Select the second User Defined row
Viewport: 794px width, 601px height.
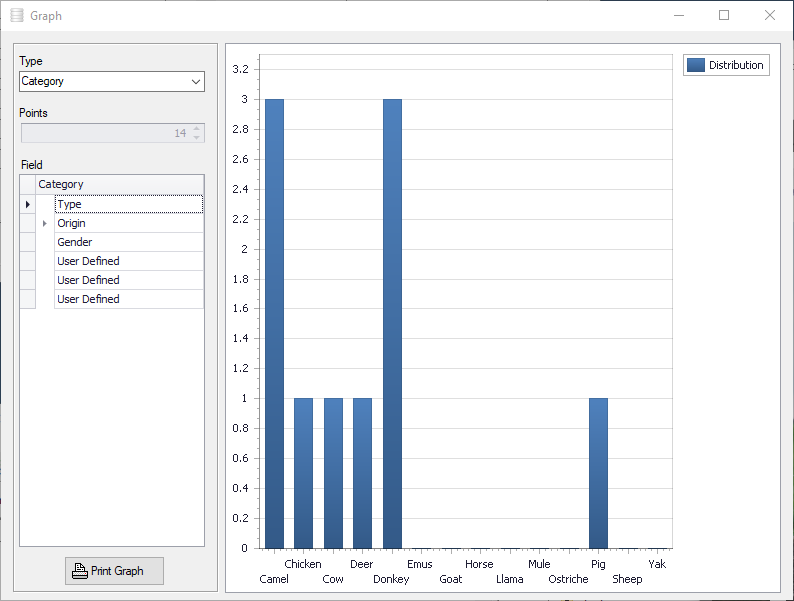[129, 280]
